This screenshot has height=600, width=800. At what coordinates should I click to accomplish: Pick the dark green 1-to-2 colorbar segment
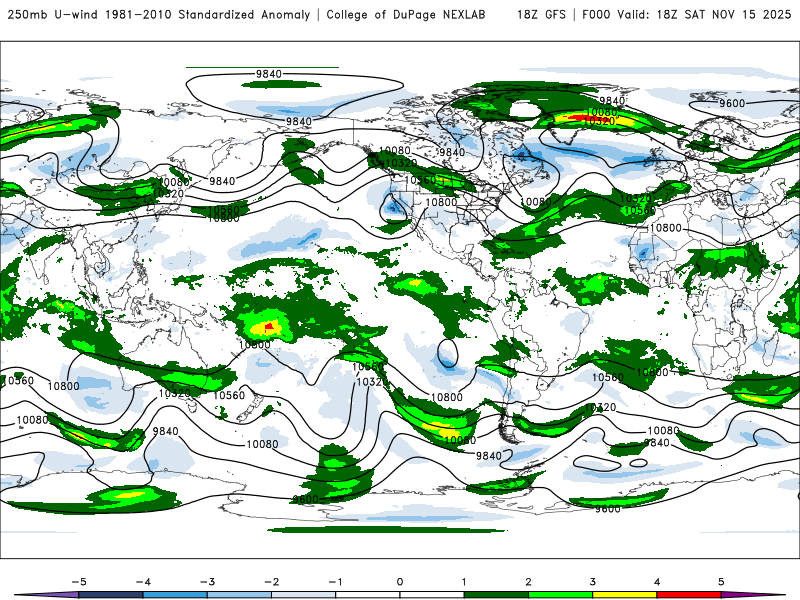coord(496,595)
